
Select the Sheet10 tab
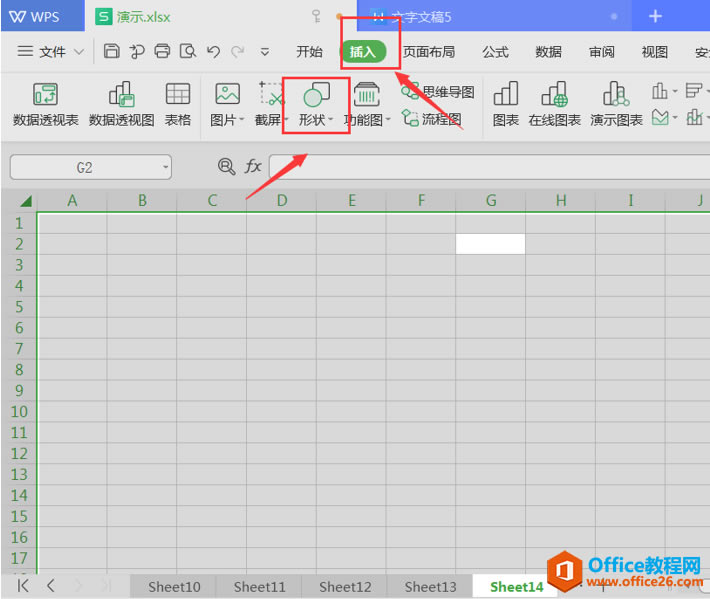pos(174,587)
